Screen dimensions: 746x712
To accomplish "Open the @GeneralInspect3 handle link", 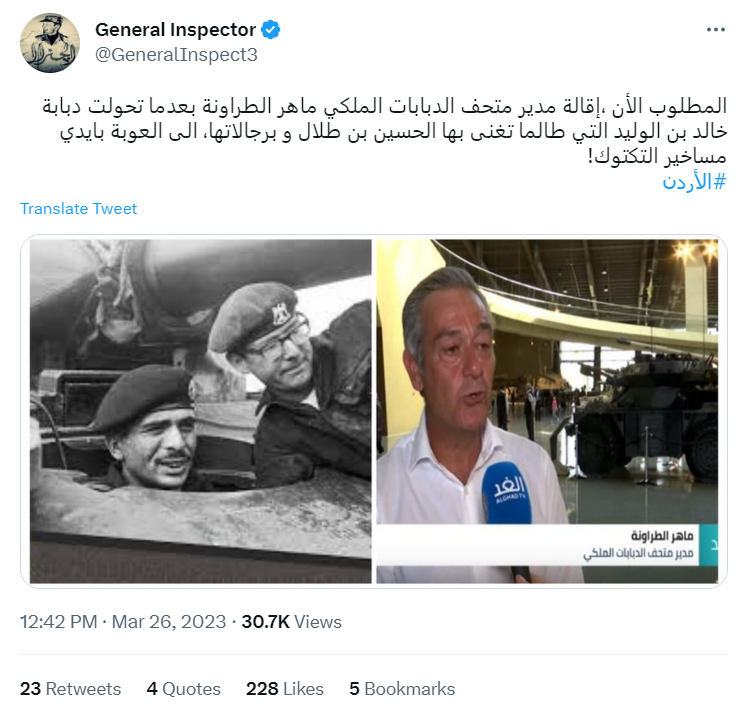I will 176,55.
